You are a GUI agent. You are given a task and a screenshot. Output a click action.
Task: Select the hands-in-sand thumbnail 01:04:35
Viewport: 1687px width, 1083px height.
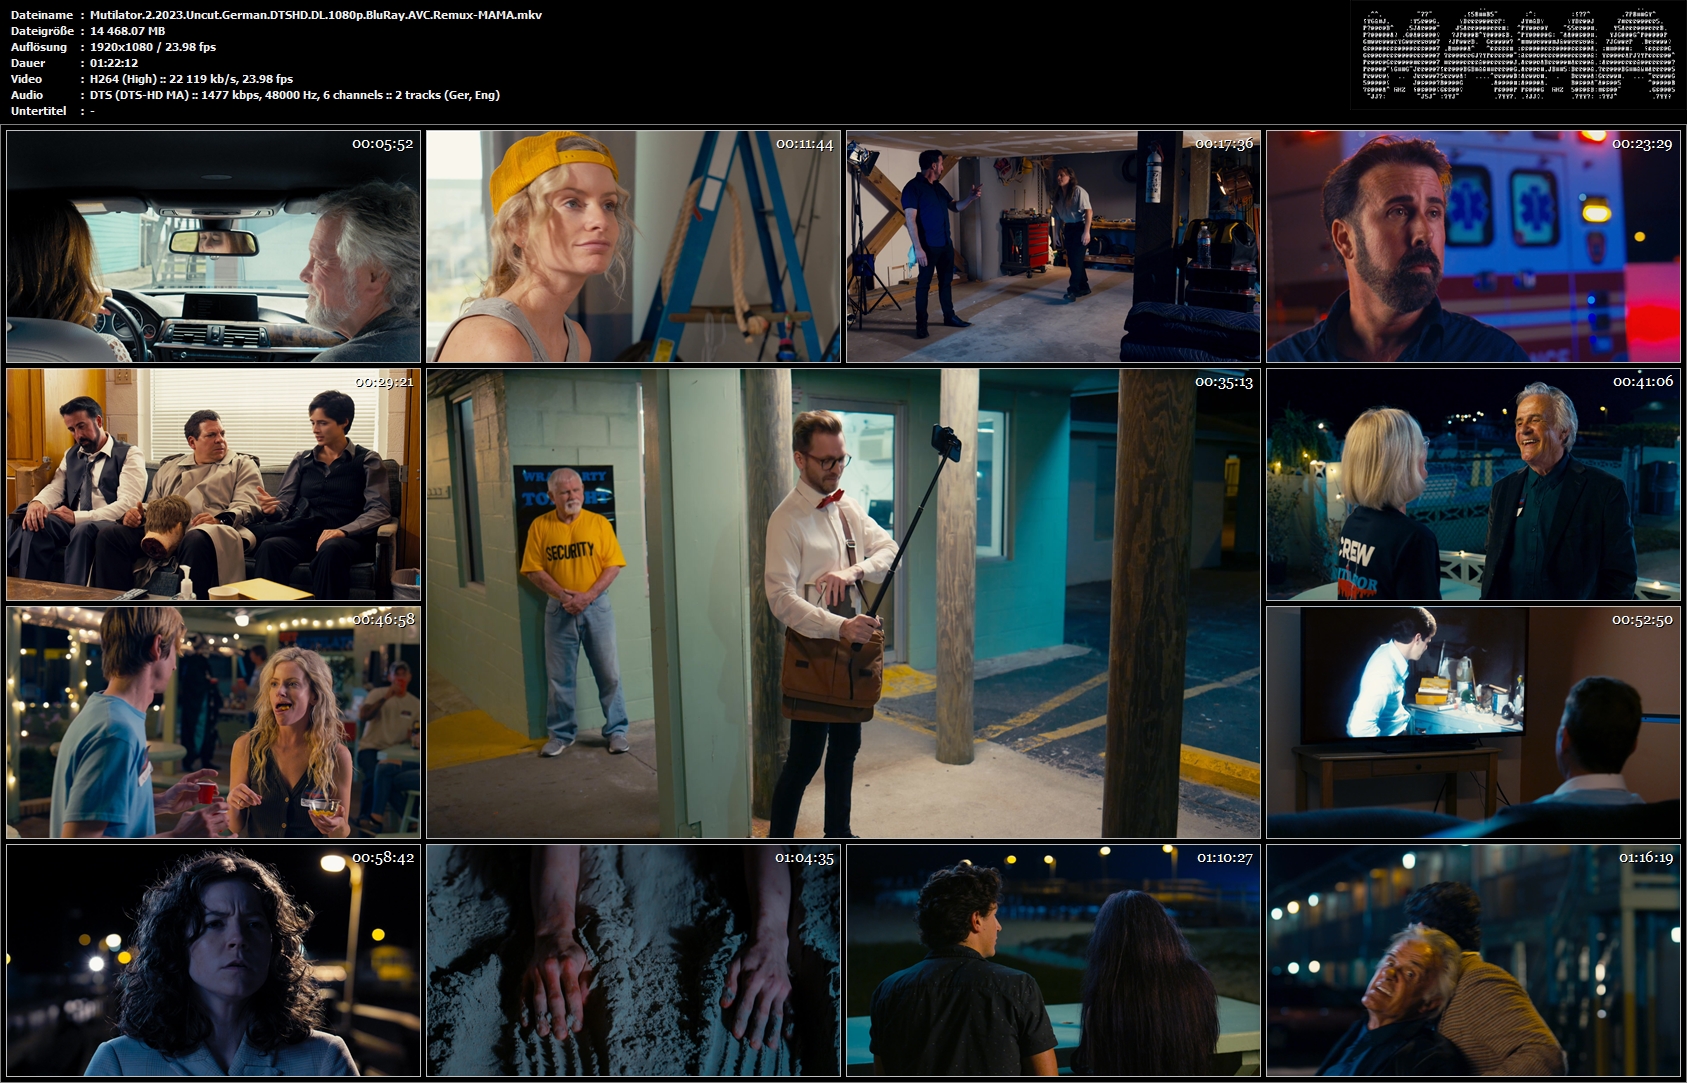point(633,960)
